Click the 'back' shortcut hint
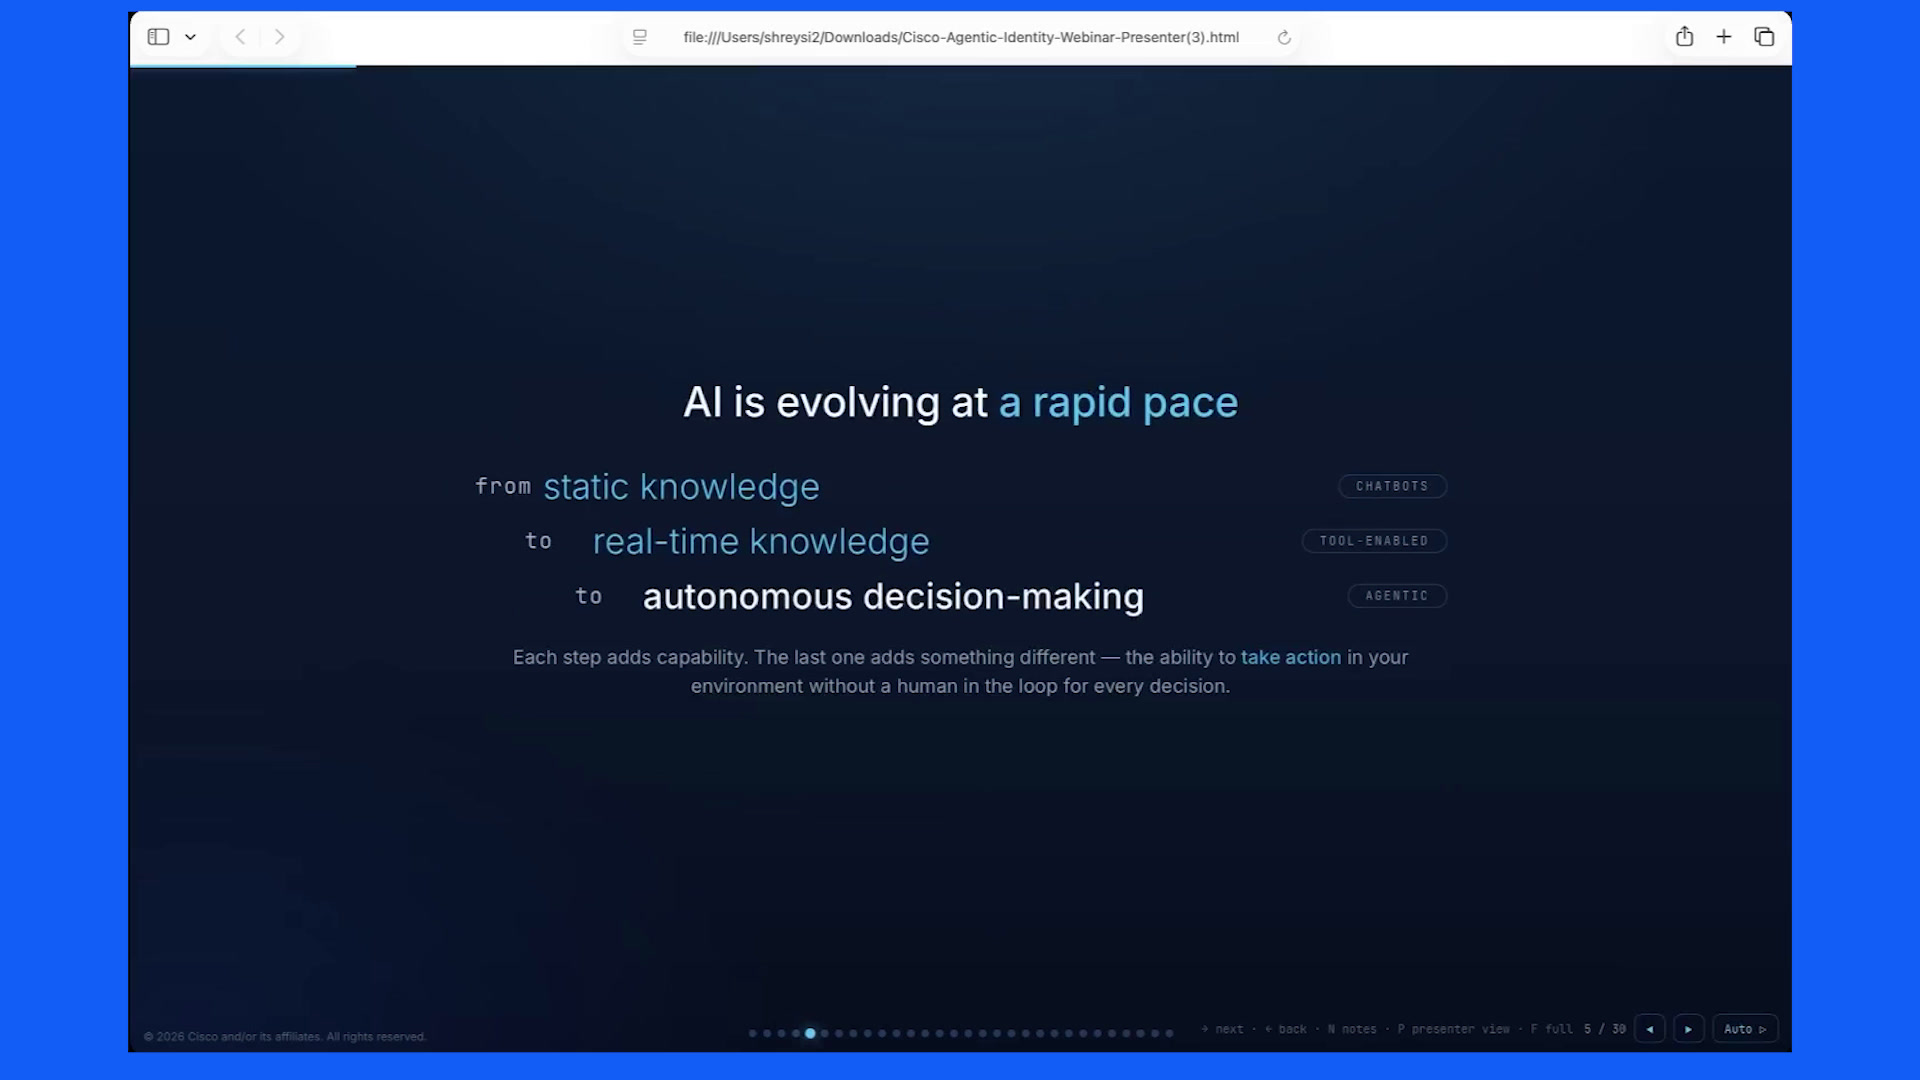This screenshot has width=1920, height=1080. 1286,1029
